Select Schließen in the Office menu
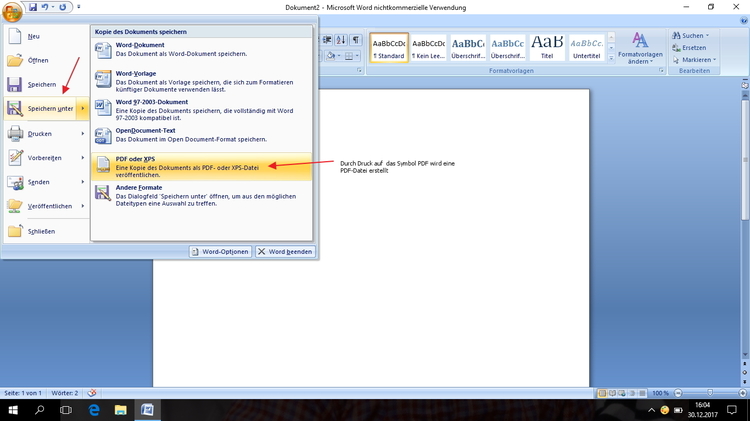 click(46, 231)
